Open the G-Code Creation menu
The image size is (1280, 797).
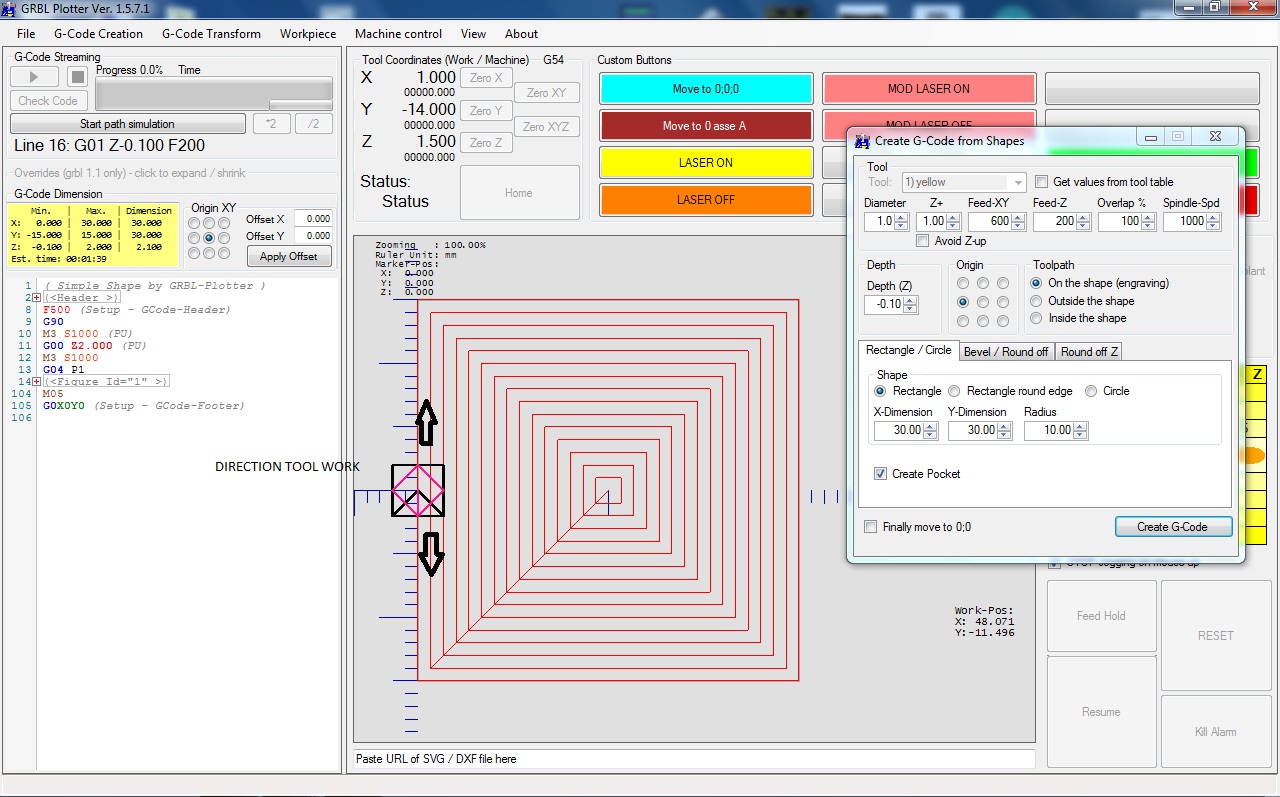[x=98, y=34]
